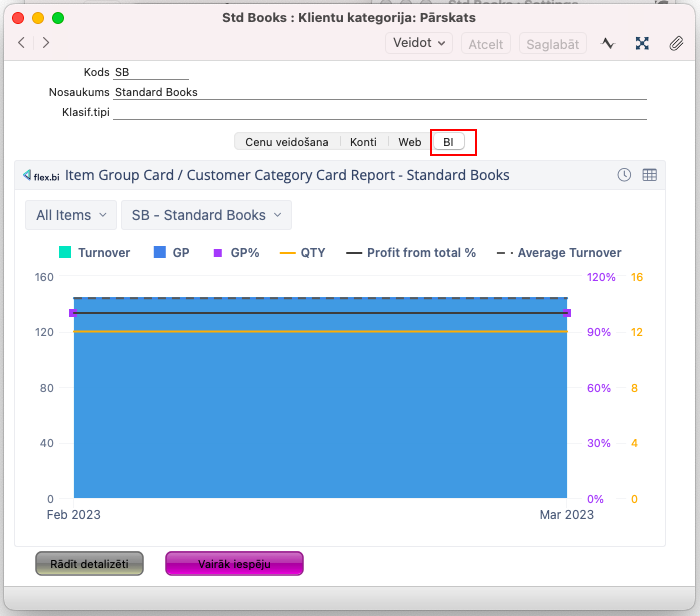Click the Vairāk iespēju button
700x616 pixels.
(x=234, y=564)
